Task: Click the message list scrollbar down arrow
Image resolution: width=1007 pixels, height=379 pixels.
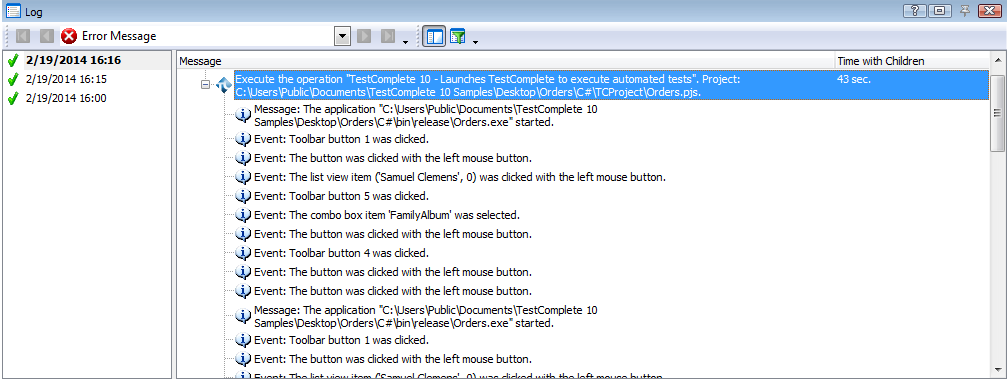Action: (997, 369)
